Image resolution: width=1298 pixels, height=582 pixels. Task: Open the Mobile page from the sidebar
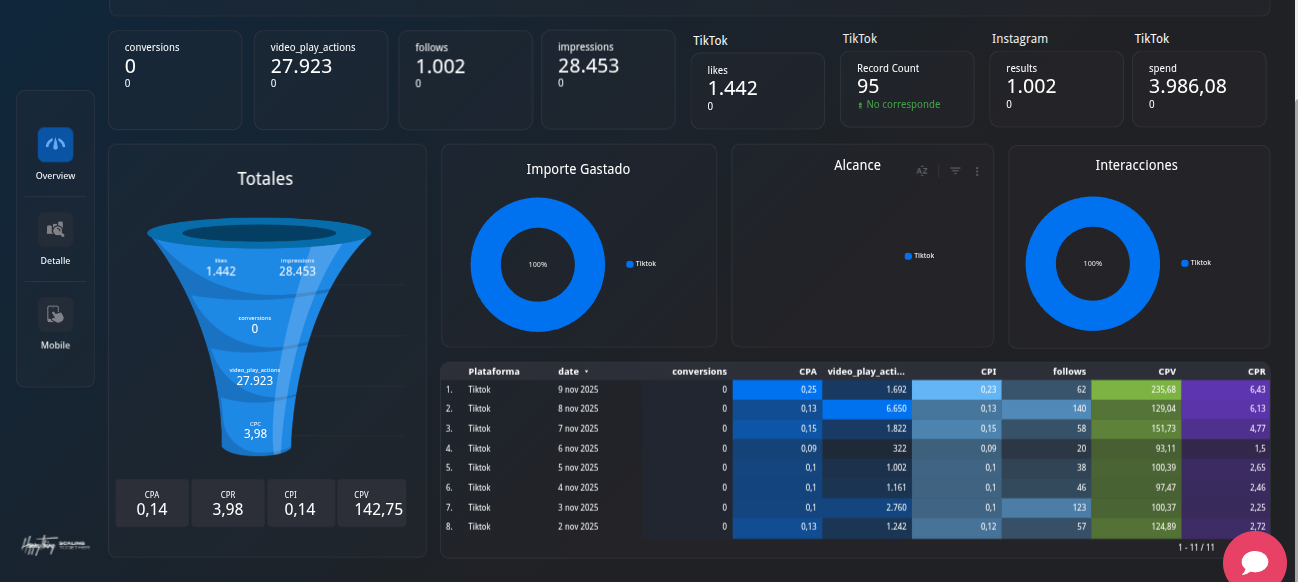pos(55,315)
